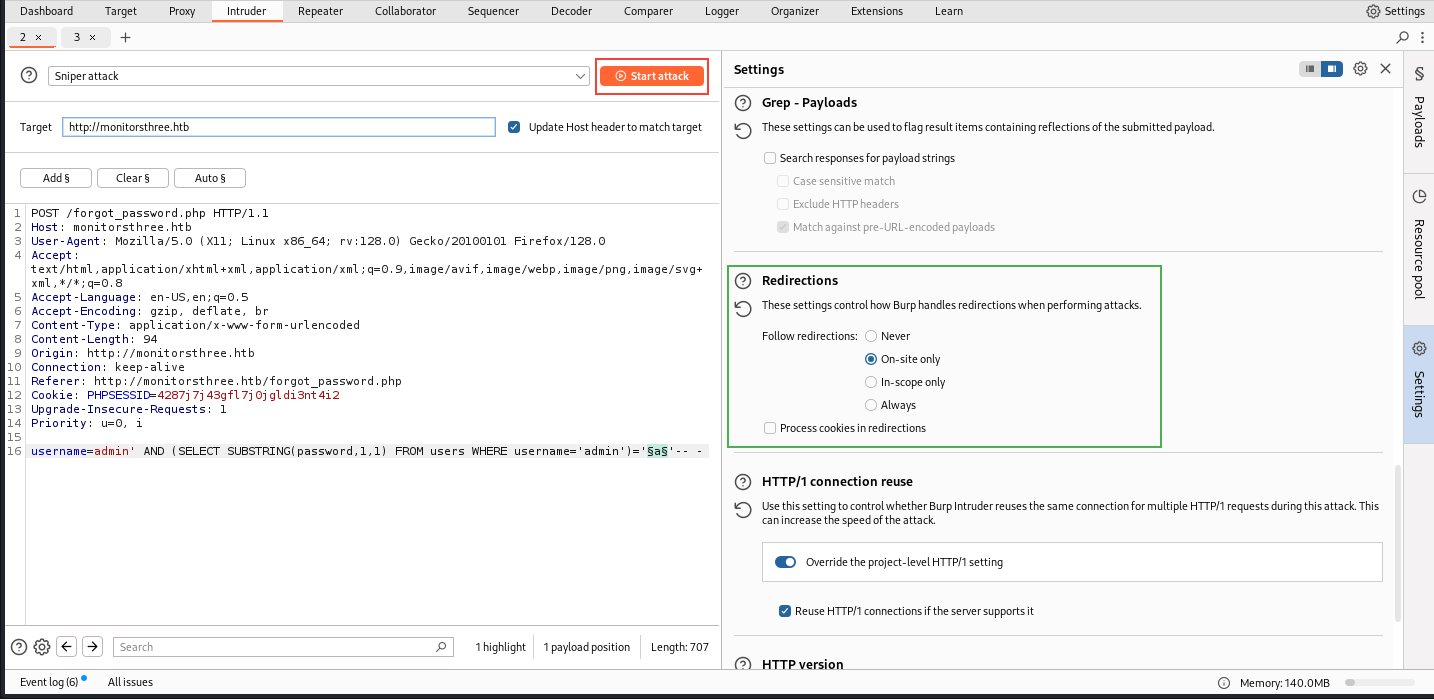Click the magnifier icon in the search box

(x=442, y=647)
